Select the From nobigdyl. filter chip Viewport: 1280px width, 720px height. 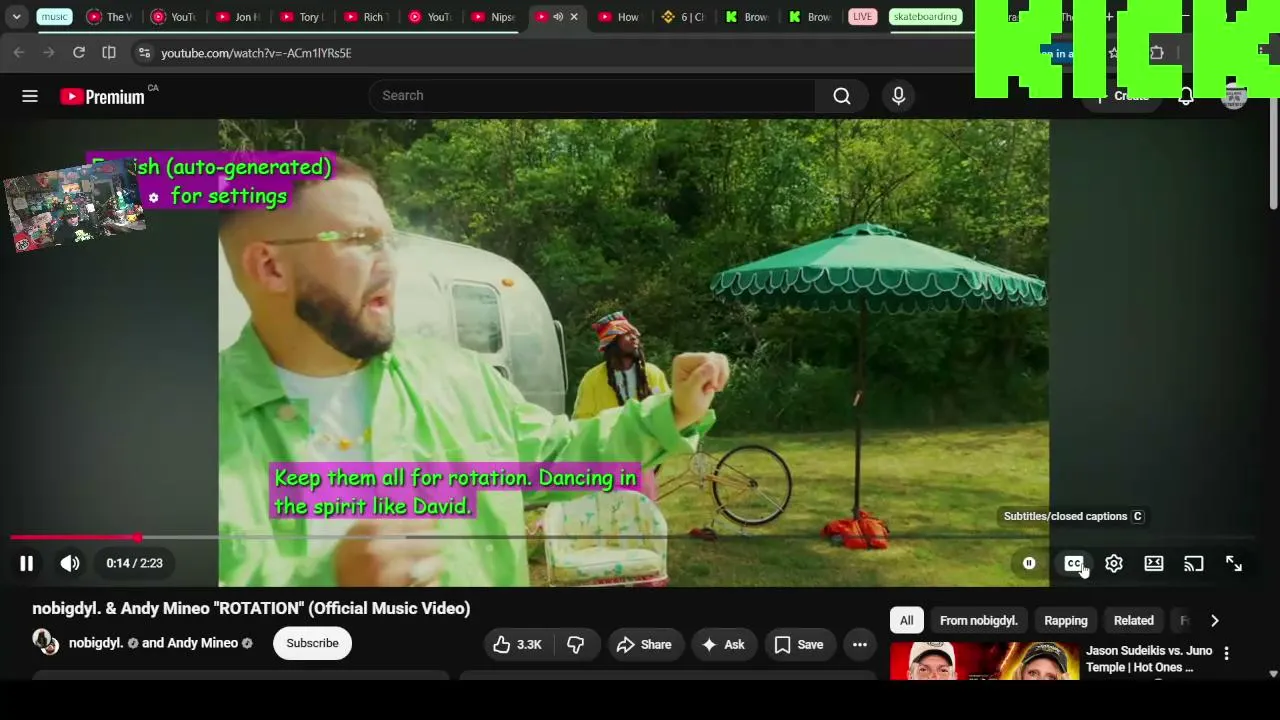click(x=978, y=621)
